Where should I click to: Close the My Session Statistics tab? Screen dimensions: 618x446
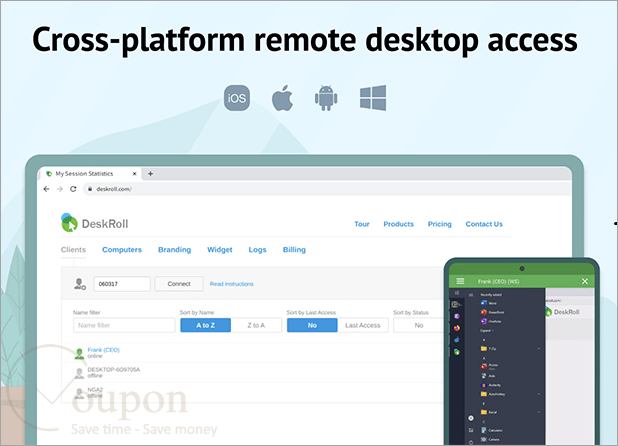134,174
